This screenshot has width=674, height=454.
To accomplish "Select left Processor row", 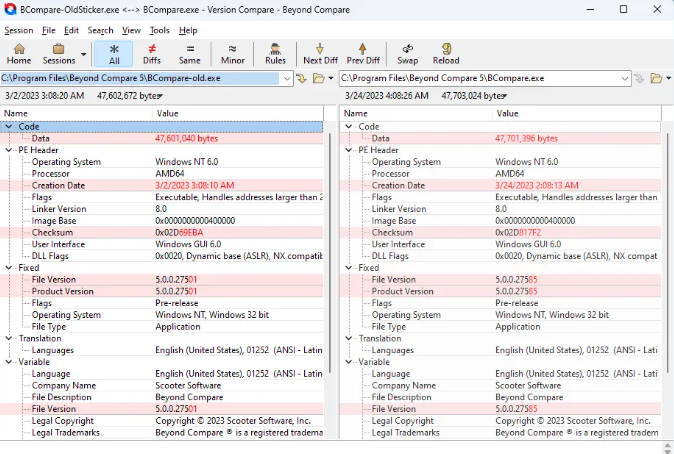I will pyautogui.click(x=162, y=174).
